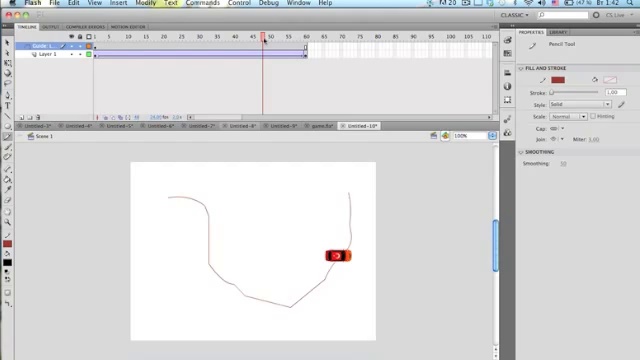Image resolution: width=640 pixels, height=360 pixels.
Task: Click the black and white colors icon
Action: point(7,272)
